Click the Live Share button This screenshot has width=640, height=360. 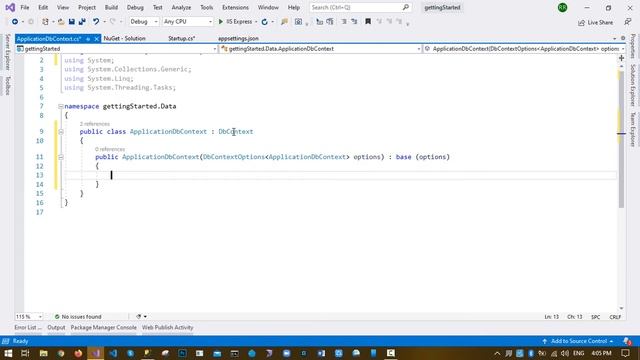pyautogui.click(x=595, y=22)
